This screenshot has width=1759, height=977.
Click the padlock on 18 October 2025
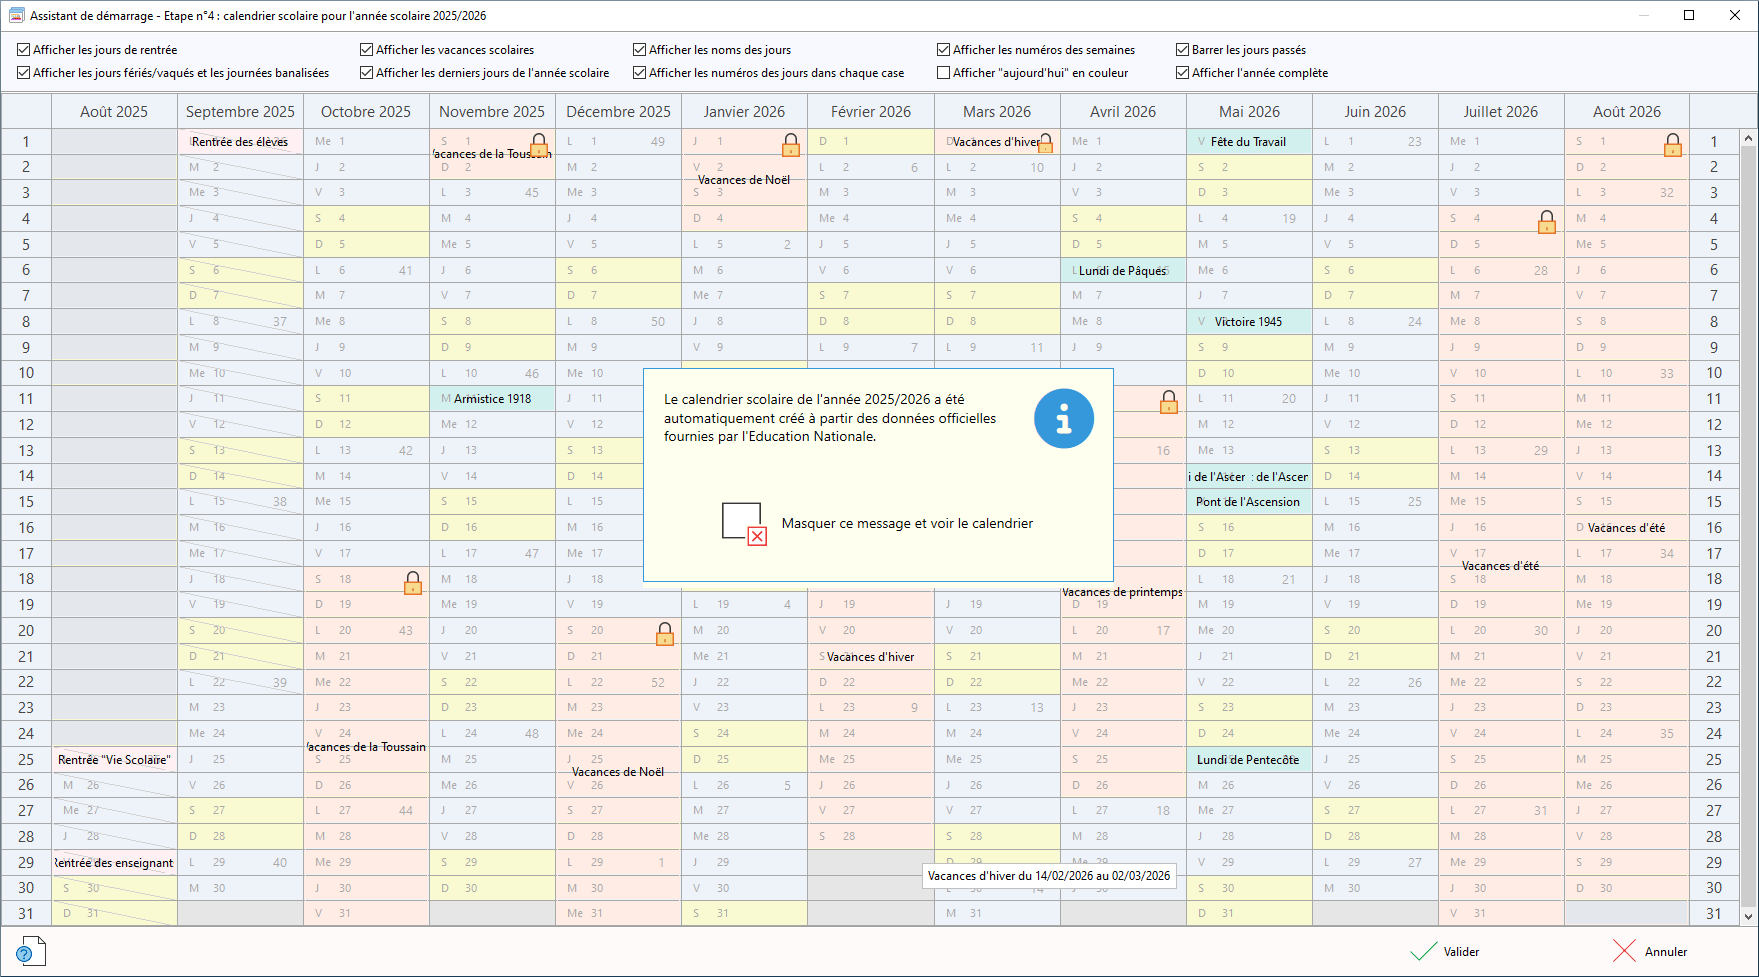[413, 583]
